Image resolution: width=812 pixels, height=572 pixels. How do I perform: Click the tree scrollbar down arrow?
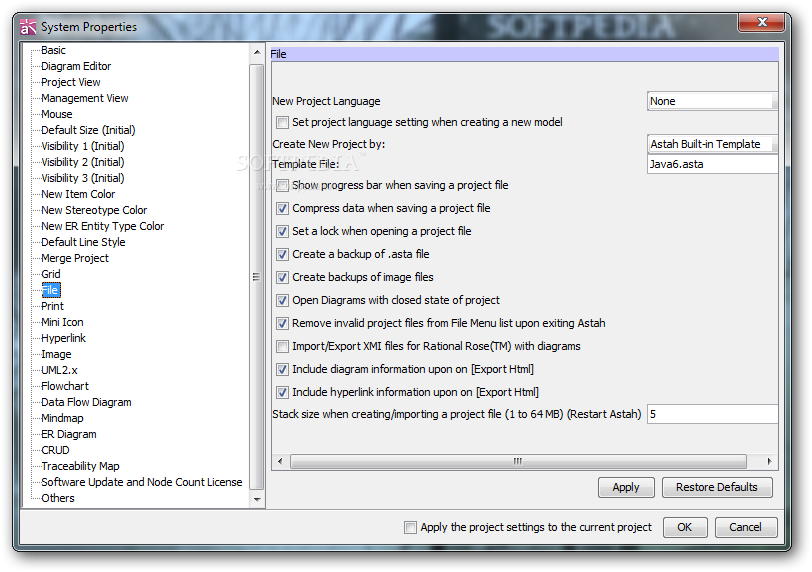click(x=257, y=500)
